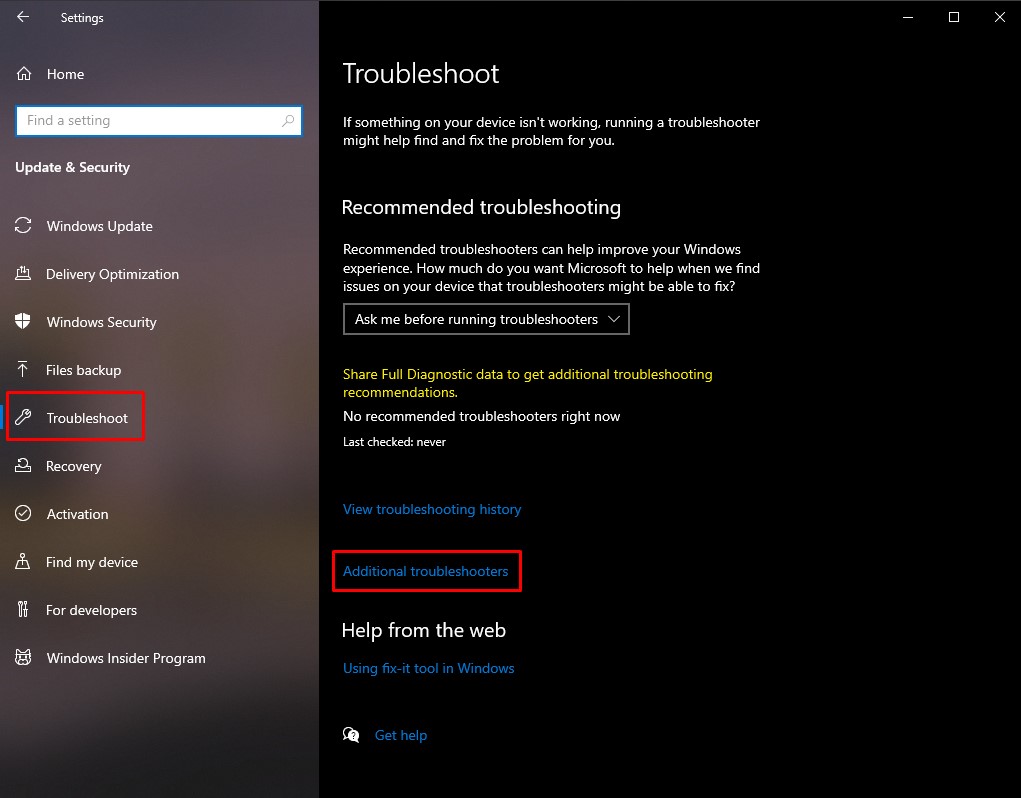Screen dimensions: 1021x798
Task: Click View troubleshooting history
Action: pyautogui.click(x=432, y=509)
